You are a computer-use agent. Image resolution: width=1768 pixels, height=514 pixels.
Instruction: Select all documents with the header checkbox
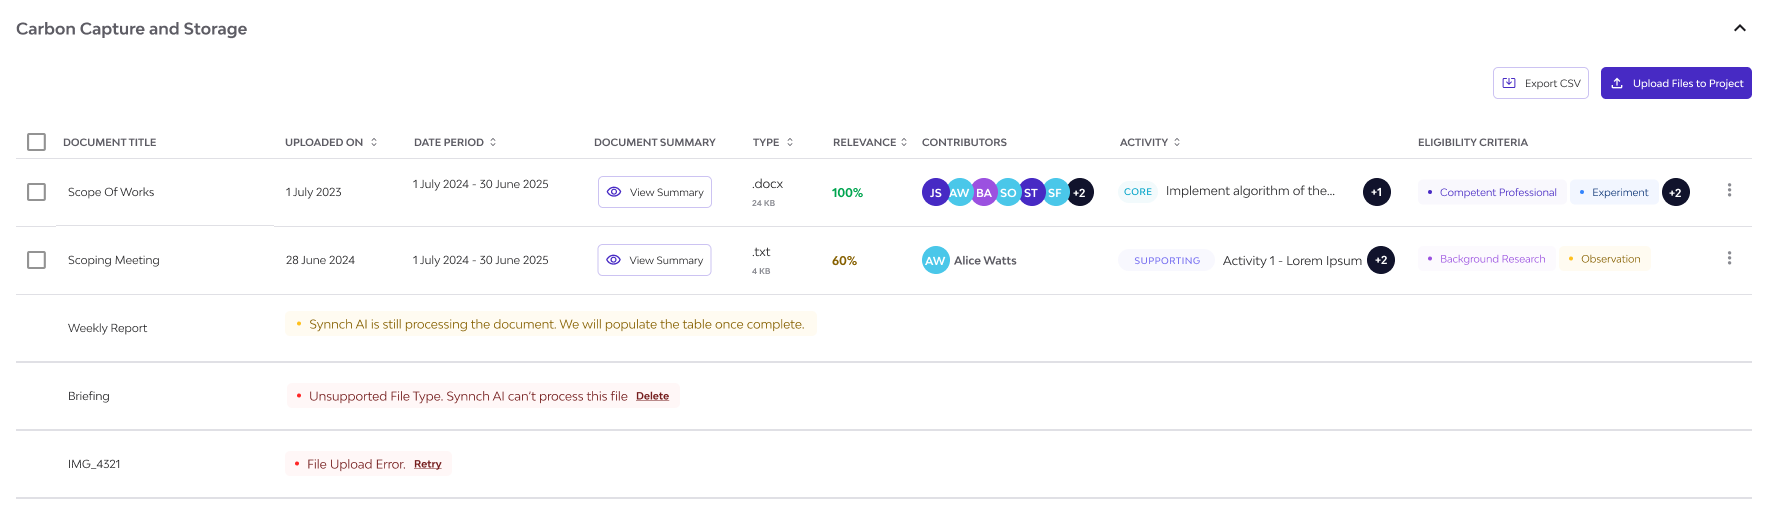[37, 142]
